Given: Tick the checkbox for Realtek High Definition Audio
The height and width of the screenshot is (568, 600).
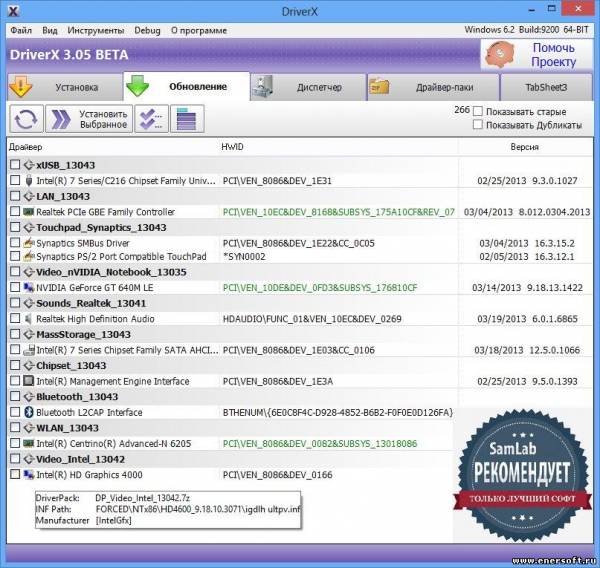Looking at the screenshot, I should tap(15, 318).
